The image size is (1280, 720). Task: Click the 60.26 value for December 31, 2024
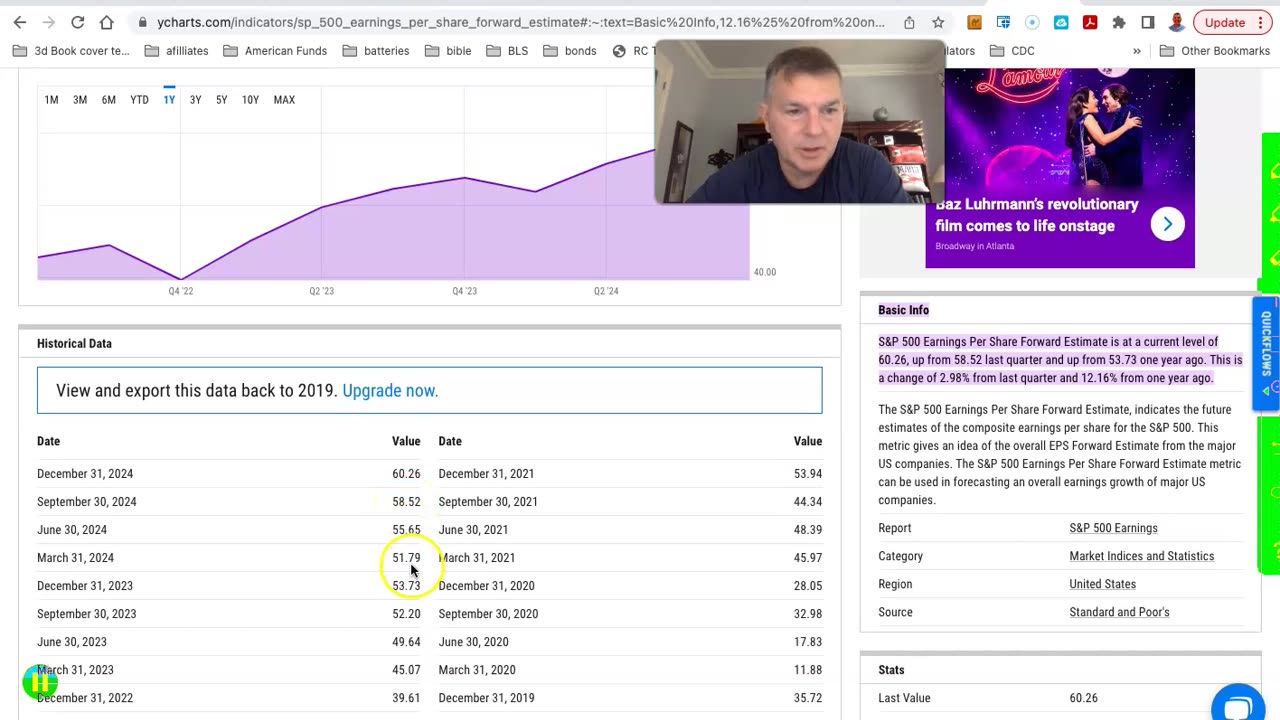[x=406, y=474]
